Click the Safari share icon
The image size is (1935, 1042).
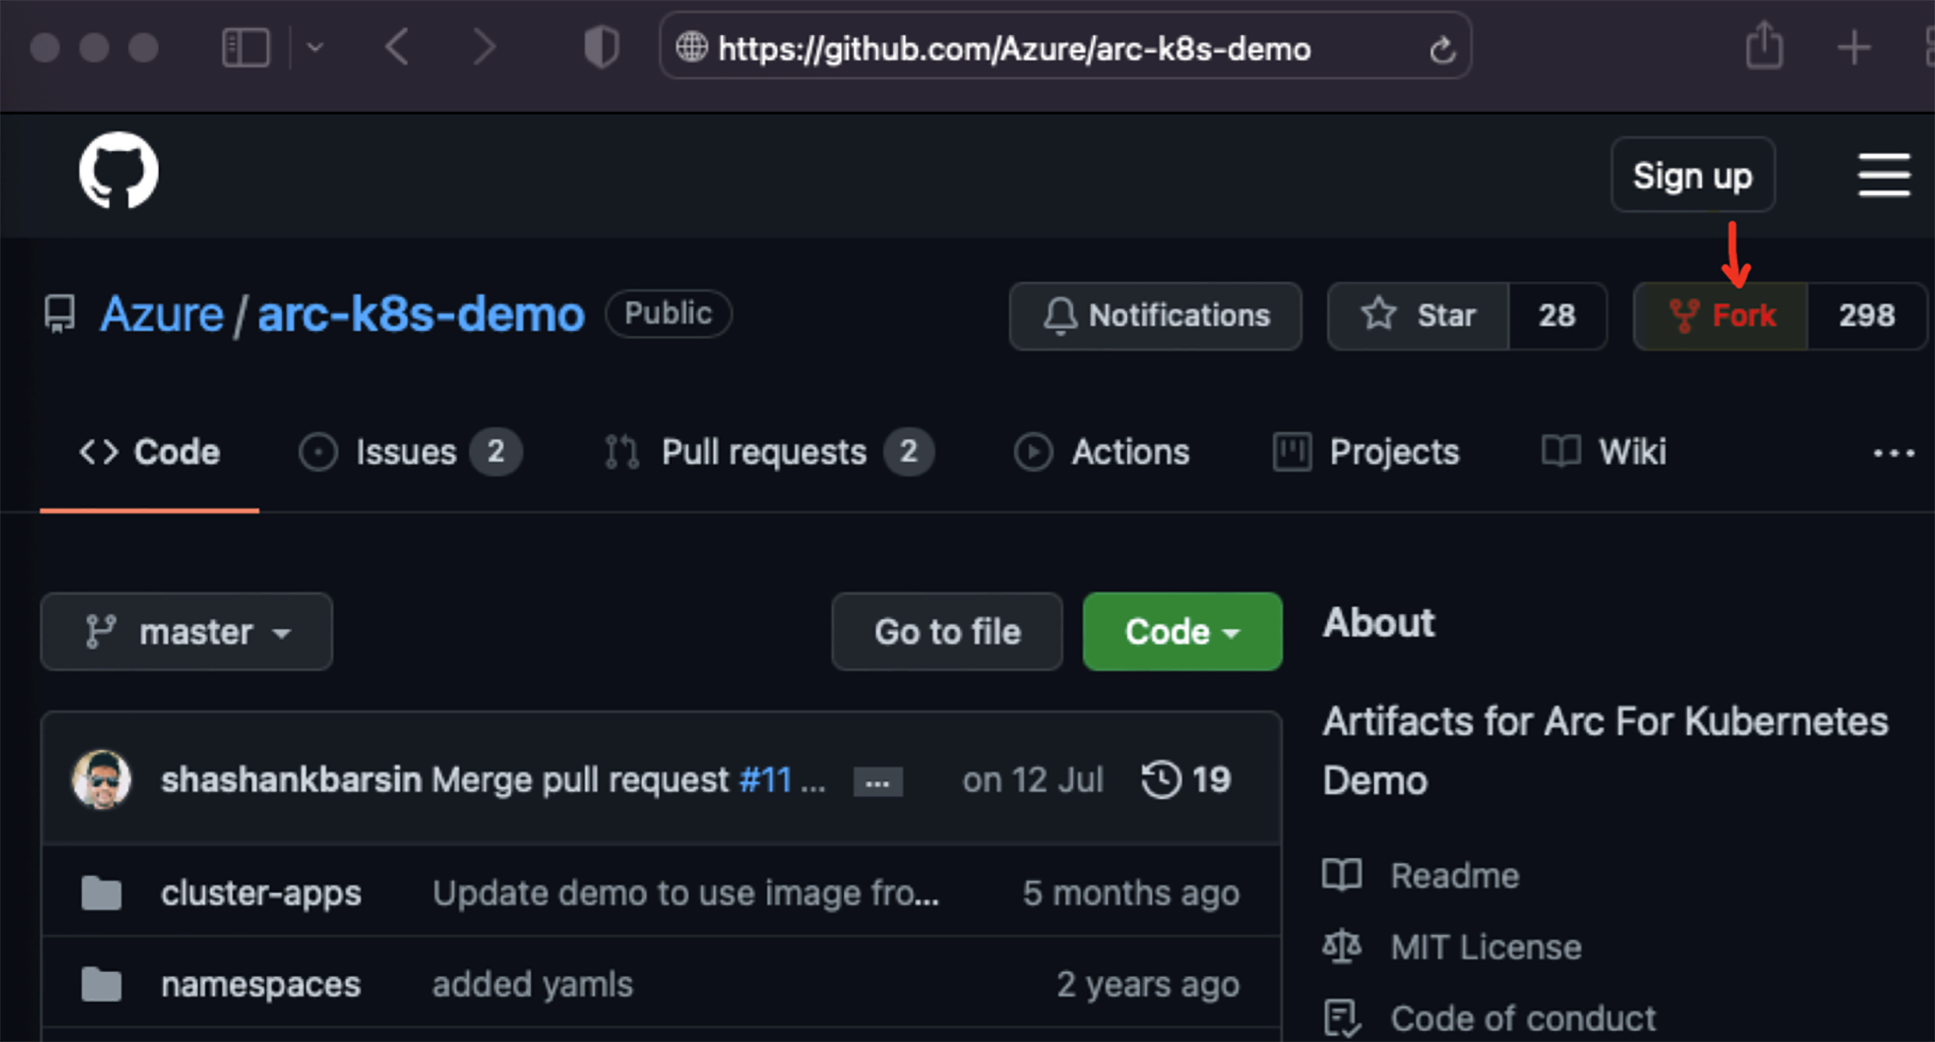[1764, 45]
